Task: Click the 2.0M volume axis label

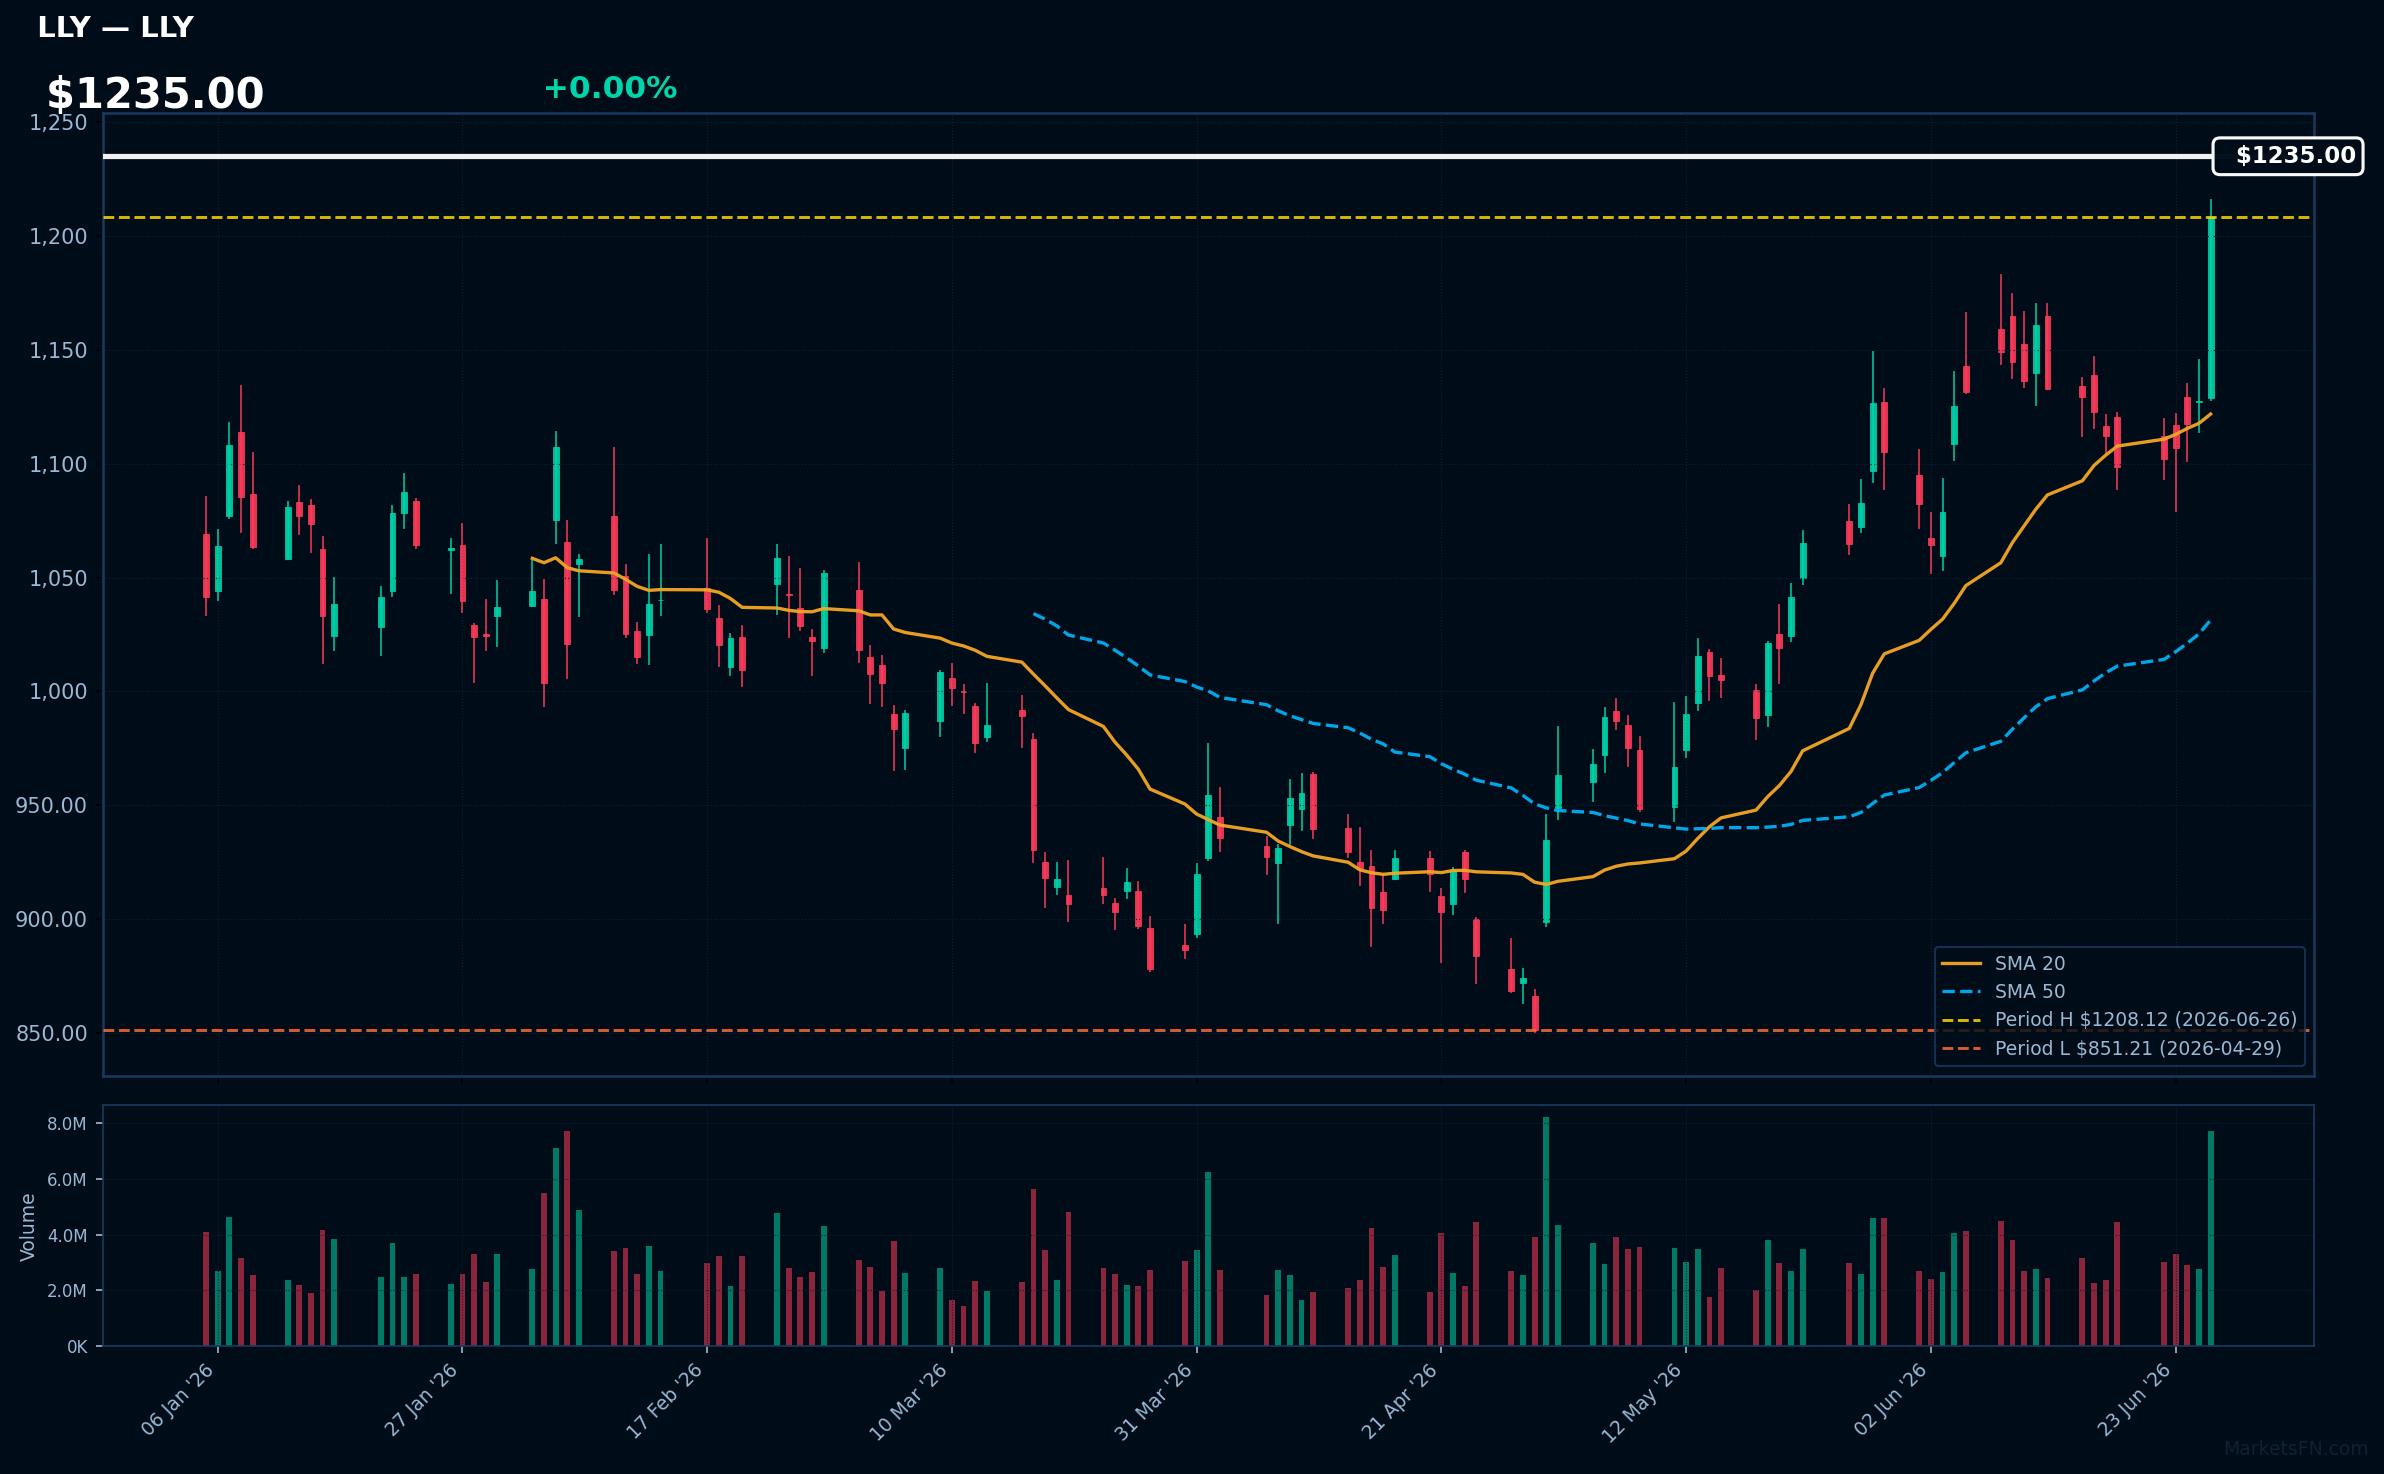Action: pos(67,1291)
